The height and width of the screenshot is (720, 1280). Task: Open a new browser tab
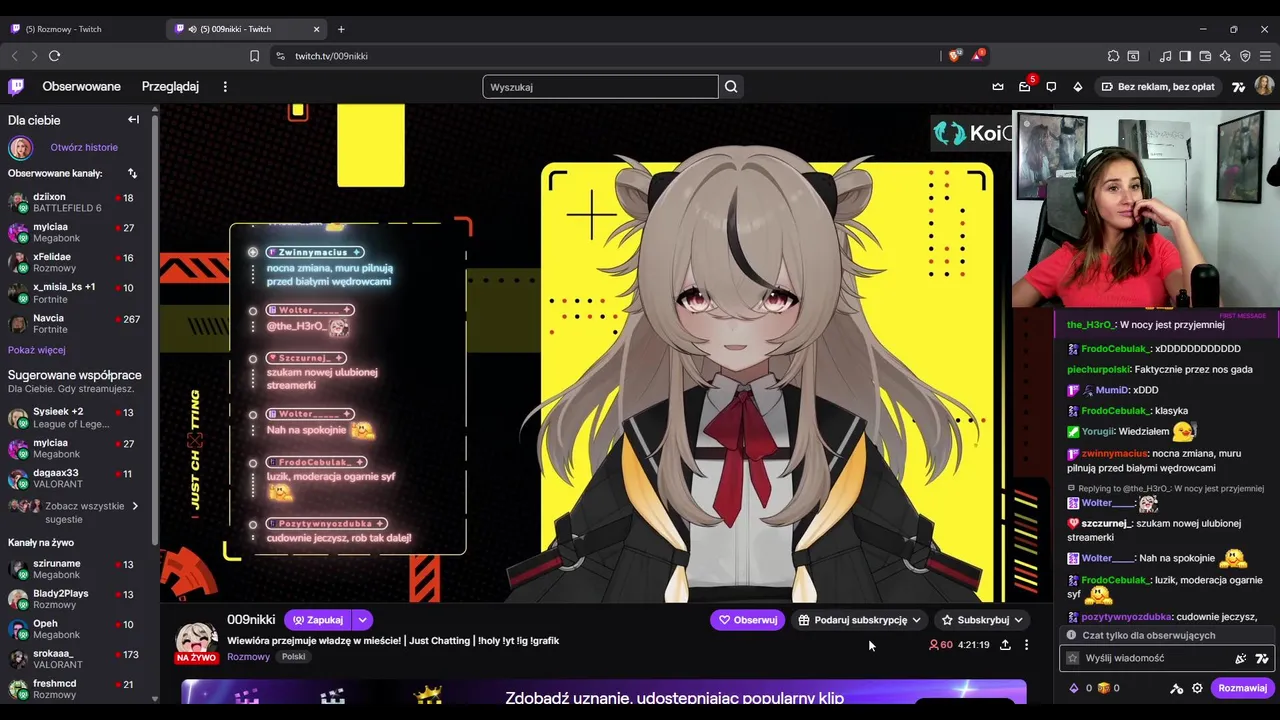pos(341,29)
